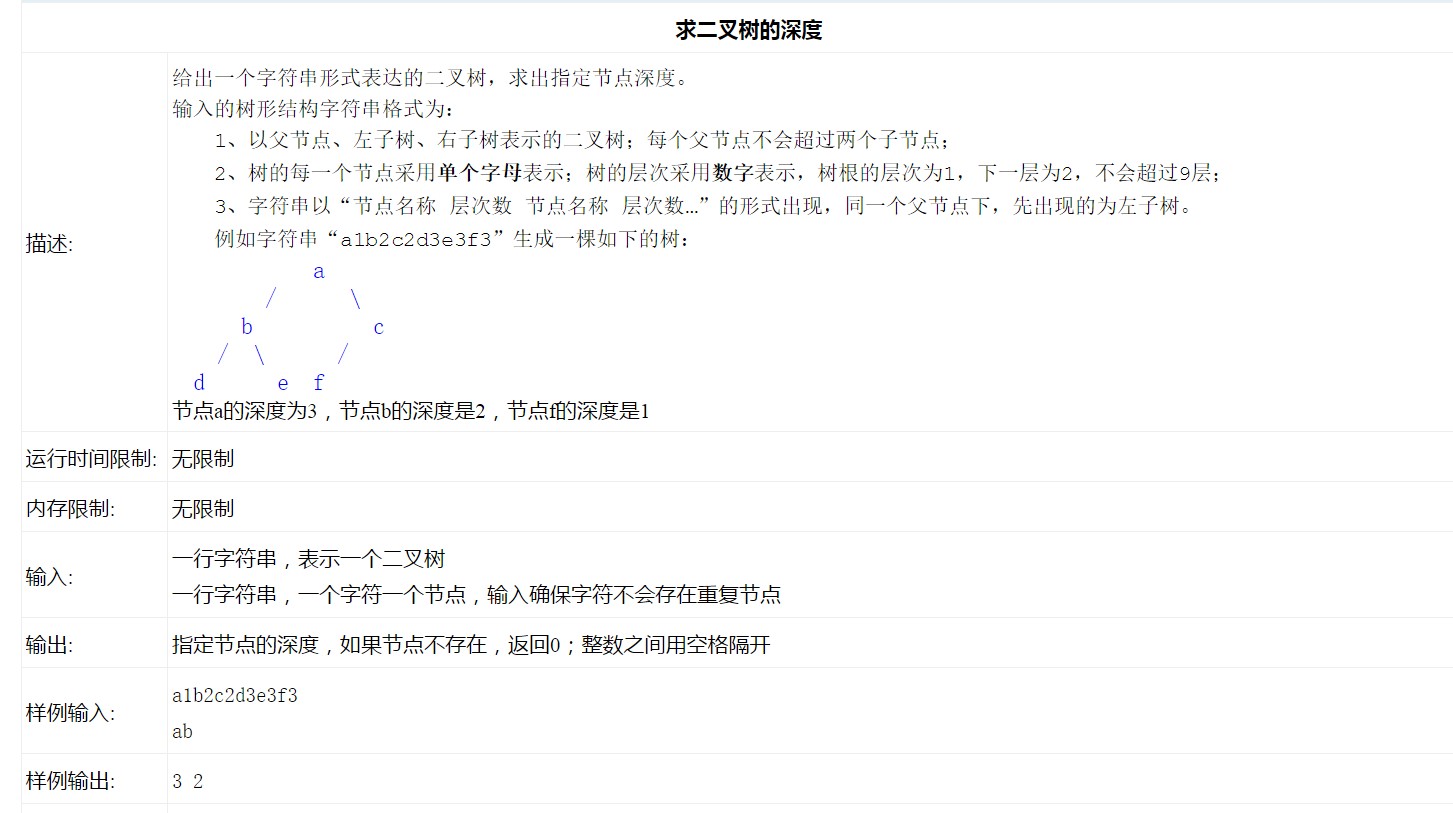Click root node a in tree diagram
The image size is (1453, 813).
click(x=319, y=272)
